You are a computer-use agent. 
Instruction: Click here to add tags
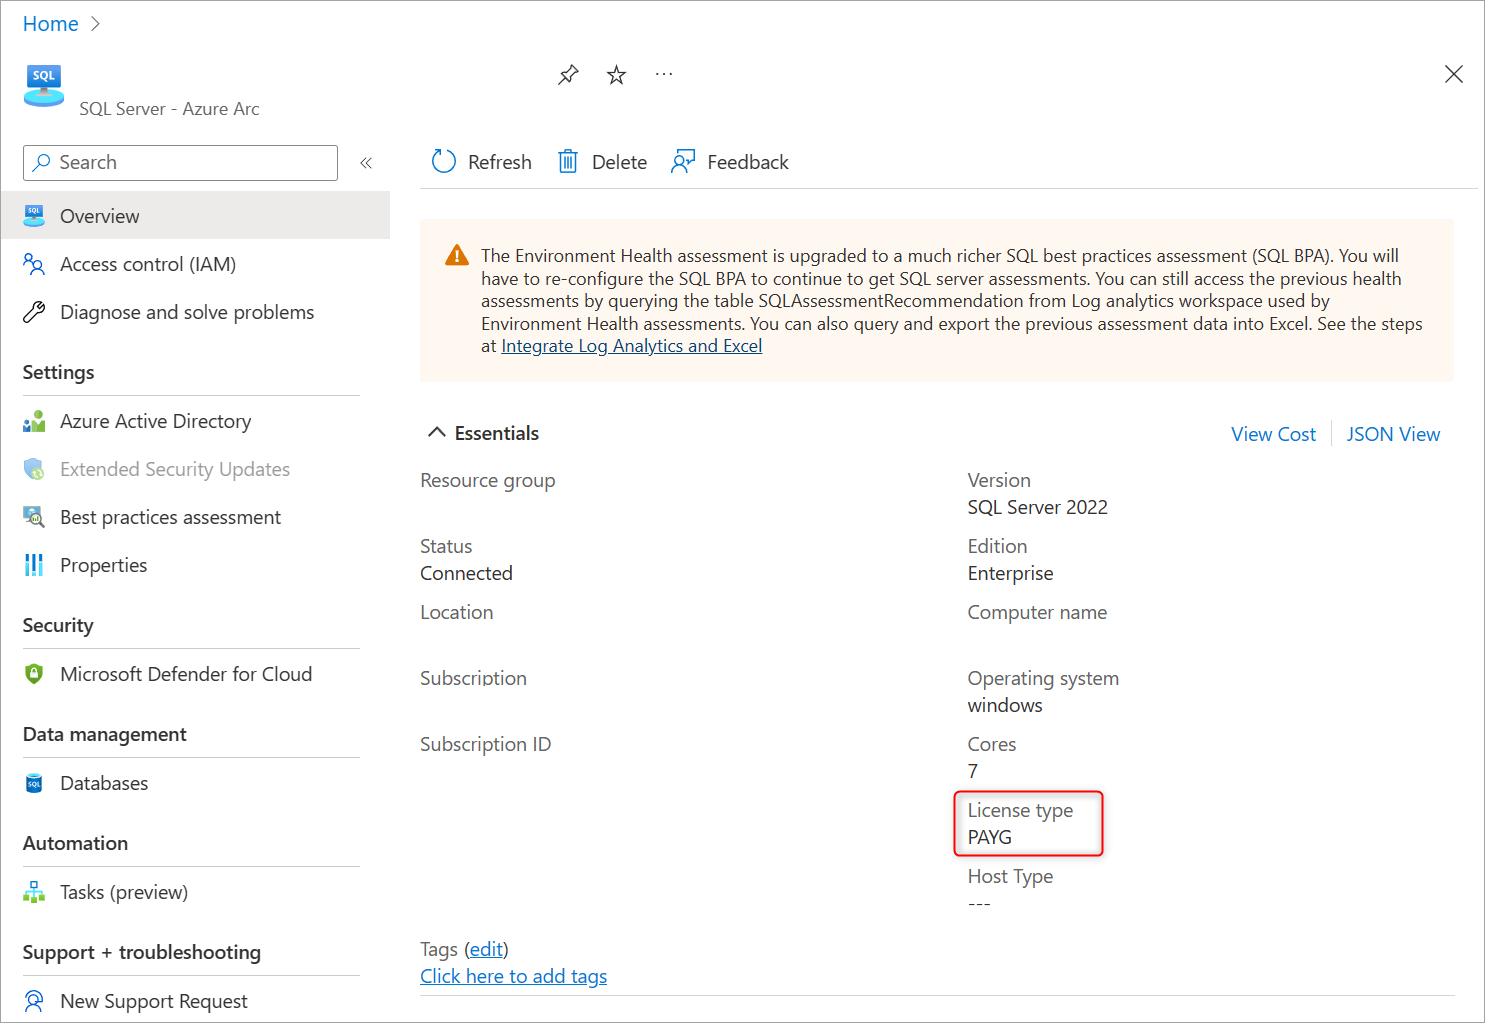(x=513, y=976)
